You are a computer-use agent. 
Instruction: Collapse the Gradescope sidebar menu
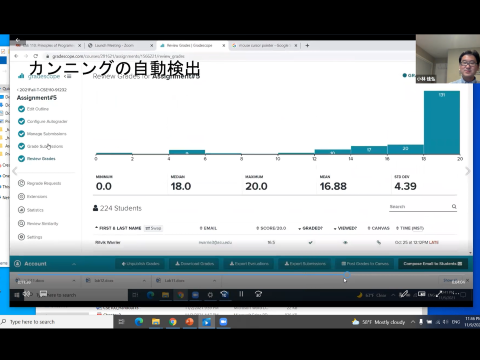(68, 76)
